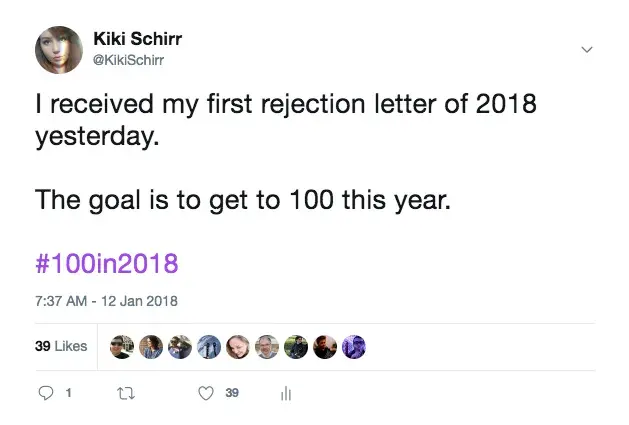This screenshot has width=629, height=425.
Task: Click the seventh liker avatar, person outdoors
Action: (x=296, y=347)
